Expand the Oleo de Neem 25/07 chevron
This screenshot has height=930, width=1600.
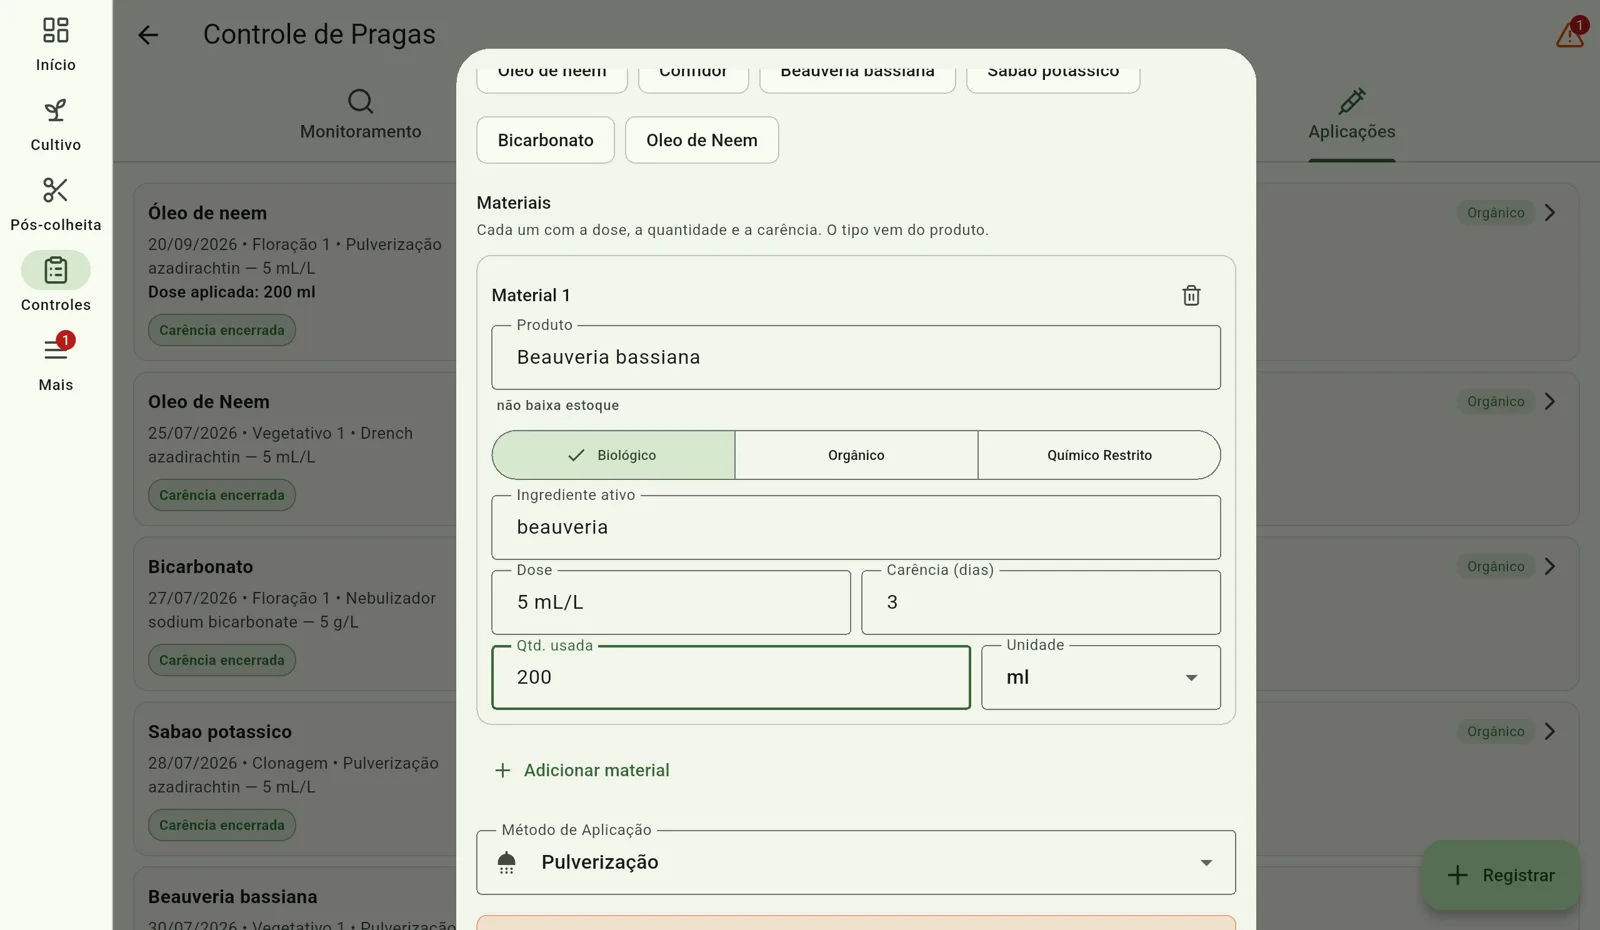coord(1550,402)
